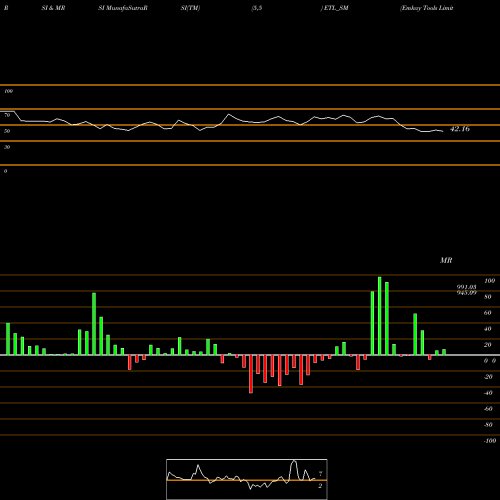Screen dimensions: 500x500
Task: Click the MR axis label 20
Action: (x=488, y=345)
